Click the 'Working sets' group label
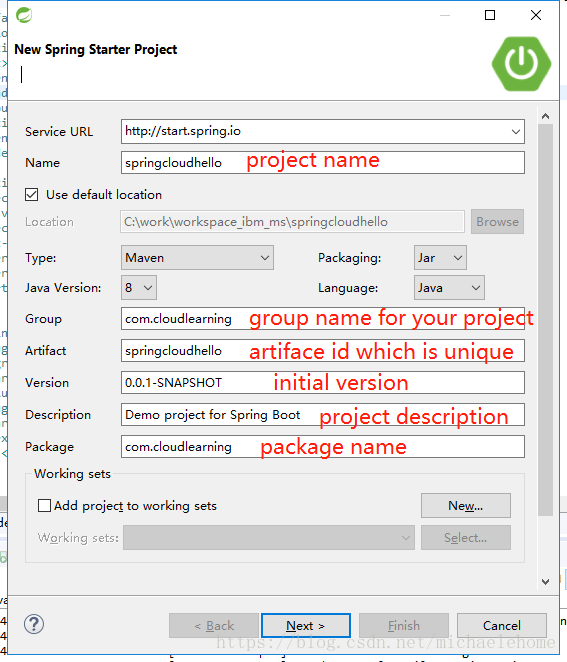Screen dimensions: 567x662 pos(72,474)
